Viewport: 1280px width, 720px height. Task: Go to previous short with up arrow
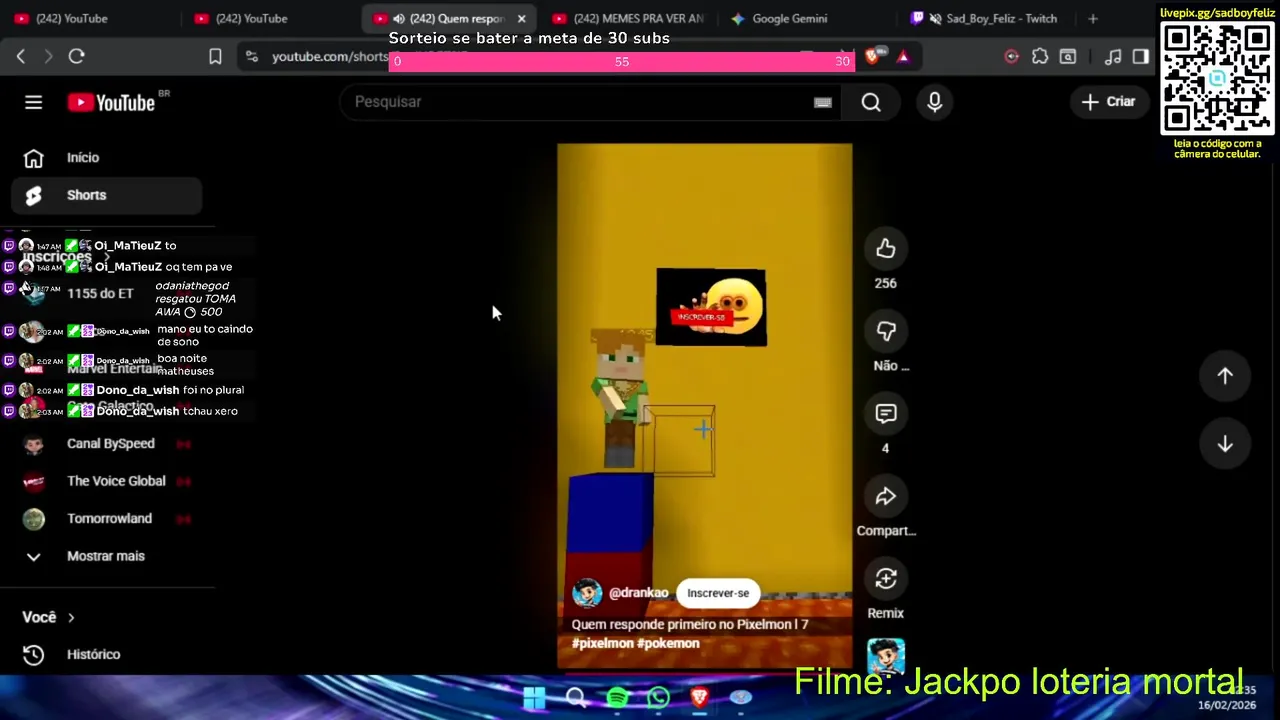pyautogui.click(x=1225, y=376)
